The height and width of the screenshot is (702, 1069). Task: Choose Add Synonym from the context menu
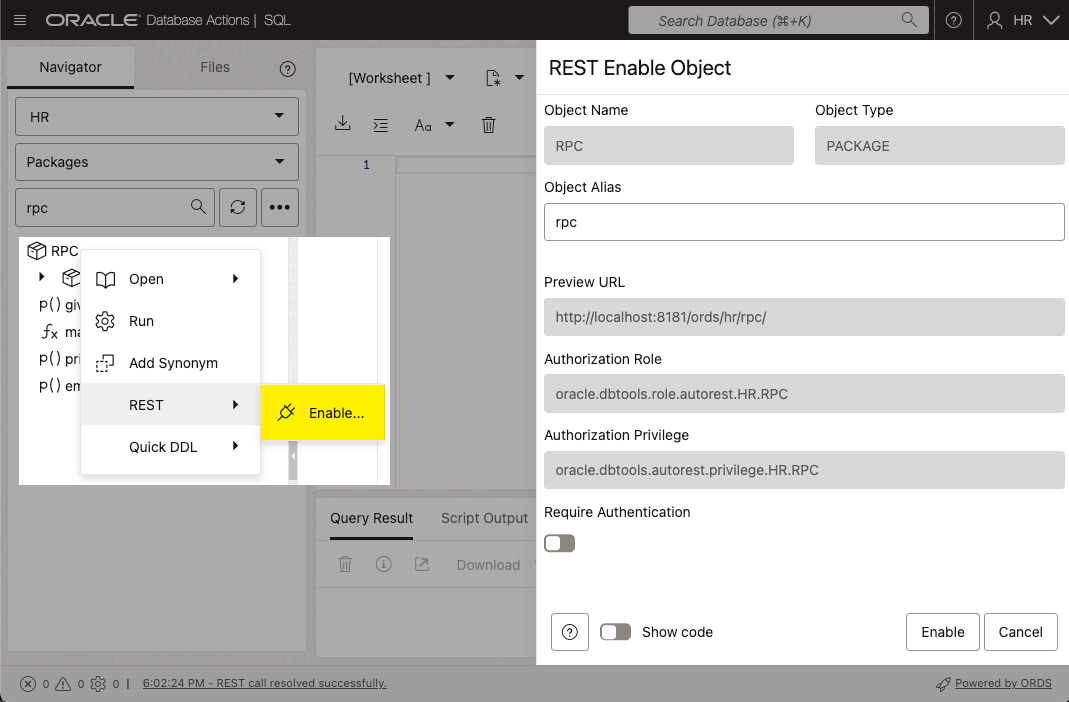pos(170,363)
